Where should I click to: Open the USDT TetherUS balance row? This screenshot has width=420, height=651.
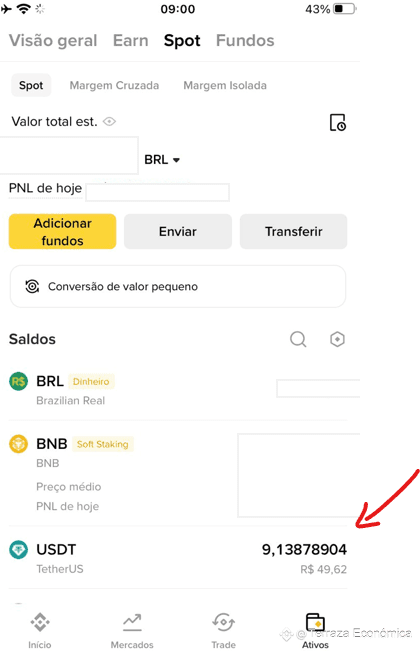178,558
